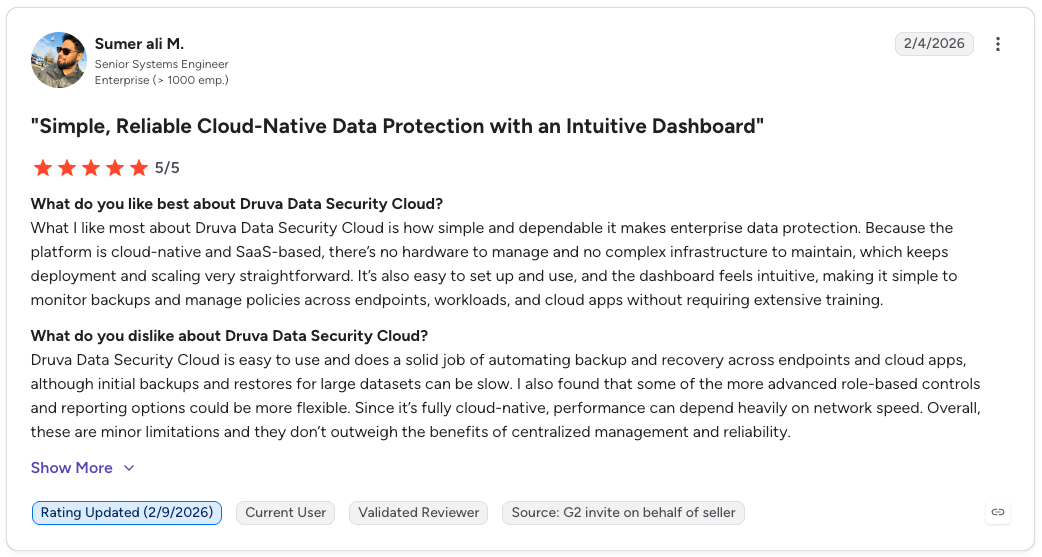Screen dimensions: 1042x557
Task: Copy the review link via the chain icon
Action: tap(997, 512)
